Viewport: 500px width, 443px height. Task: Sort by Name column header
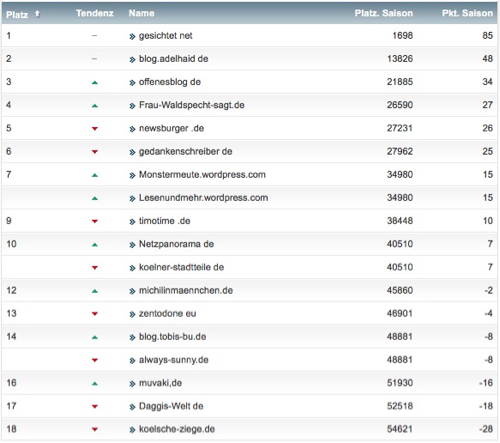(141, 13)
